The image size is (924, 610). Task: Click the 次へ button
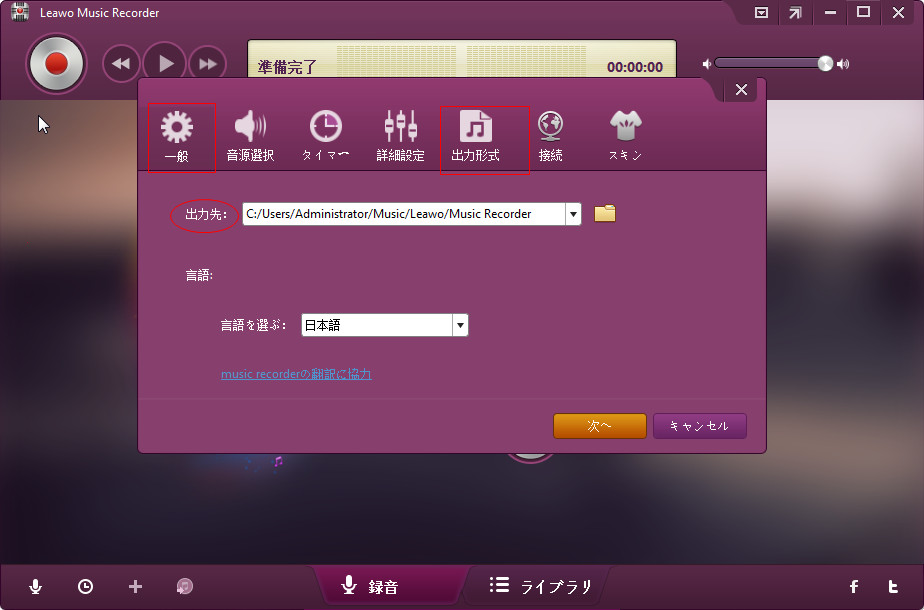599,426
